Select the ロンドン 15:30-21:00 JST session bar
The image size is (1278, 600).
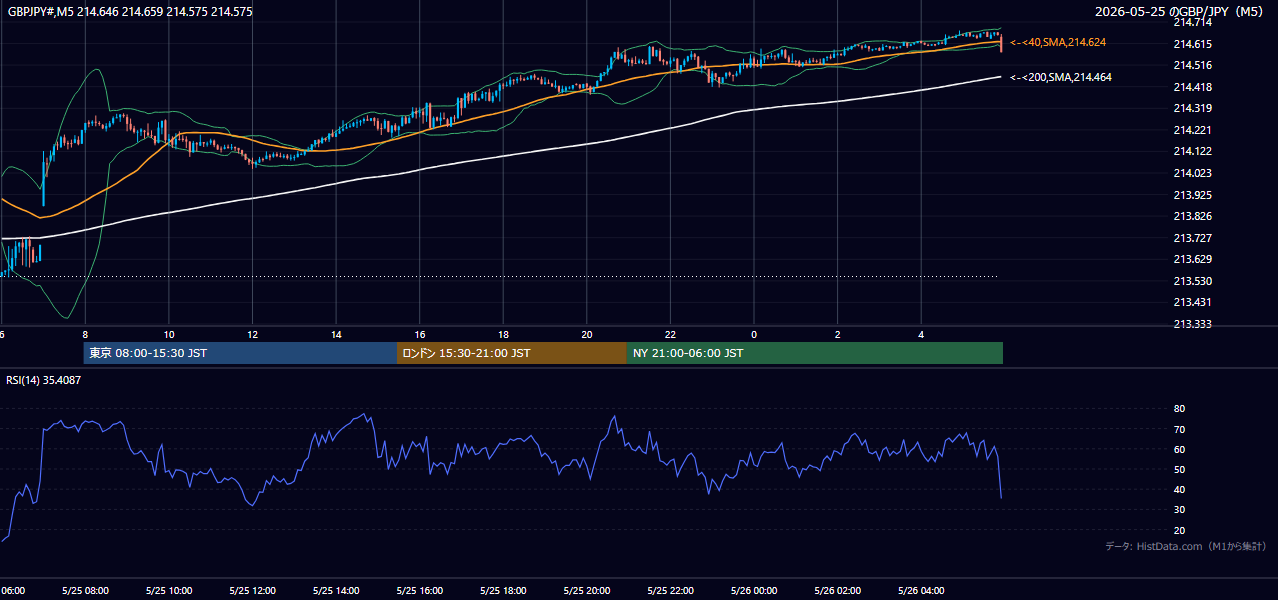pos(512,353)
